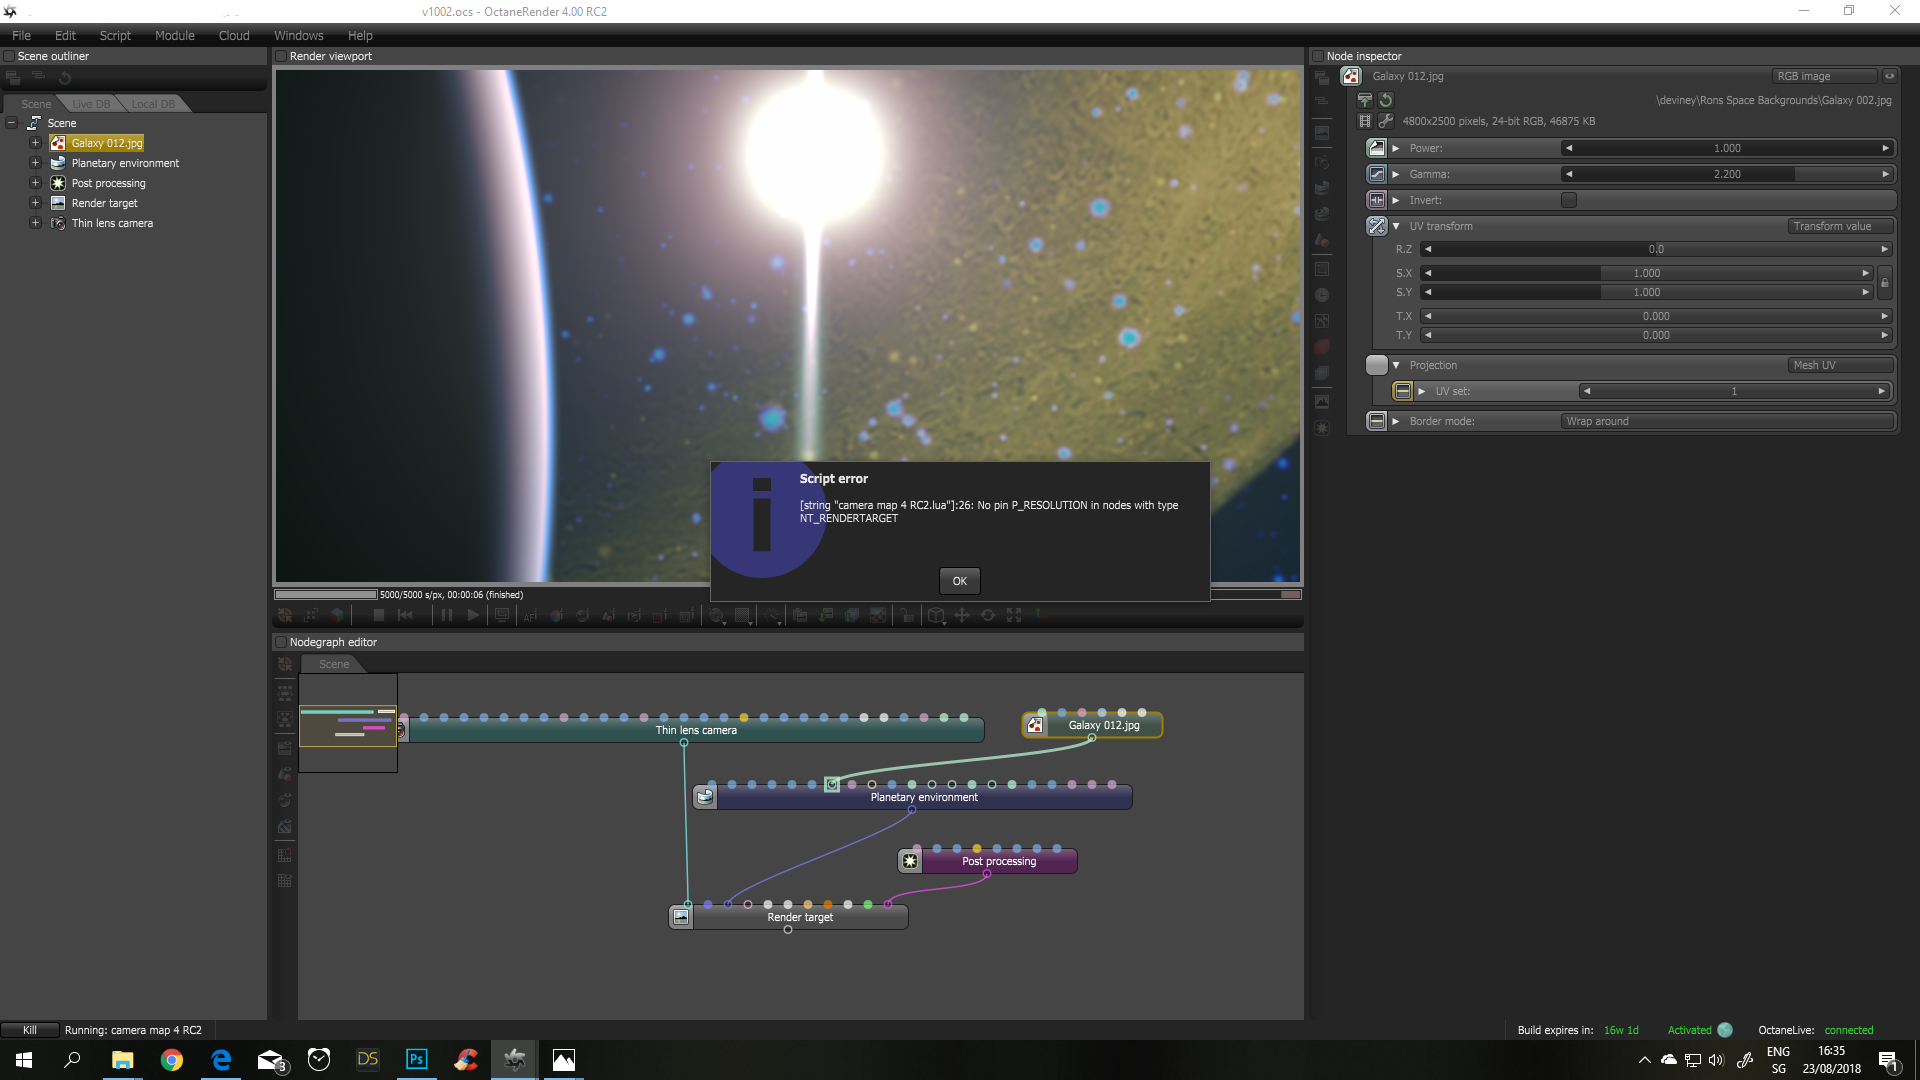
Task: Toggle the S.X/S.Y aspect lock
Action: pos(1884,283)
